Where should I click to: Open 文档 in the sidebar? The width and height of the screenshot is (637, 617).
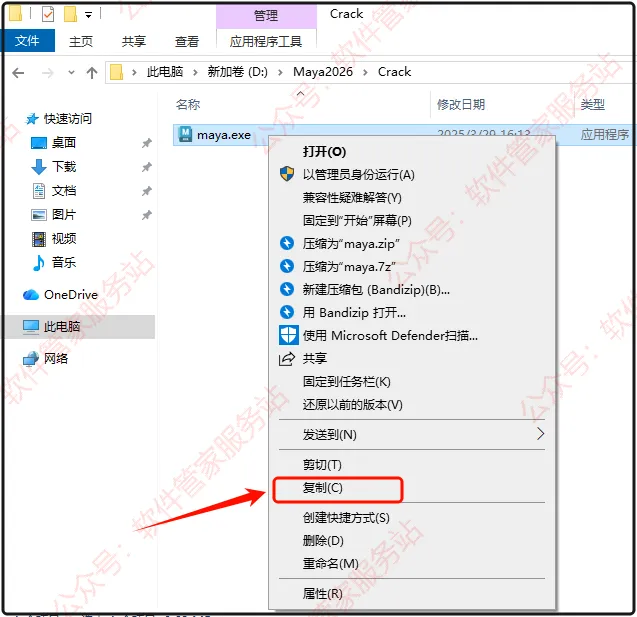pyautogui.click(x=63, y=191)
